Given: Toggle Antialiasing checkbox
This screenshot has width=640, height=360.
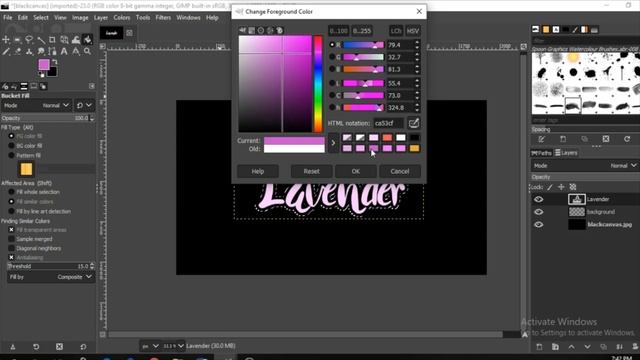Looking at the screenshot, I should click(11, 258).
